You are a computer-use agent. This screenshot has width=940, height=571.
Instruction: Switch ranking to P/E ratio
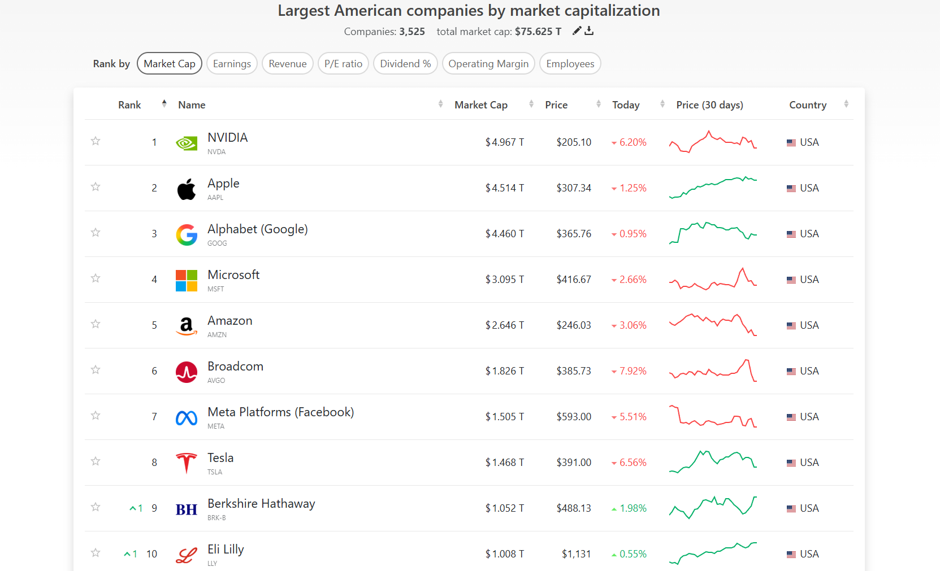(344, 64)
